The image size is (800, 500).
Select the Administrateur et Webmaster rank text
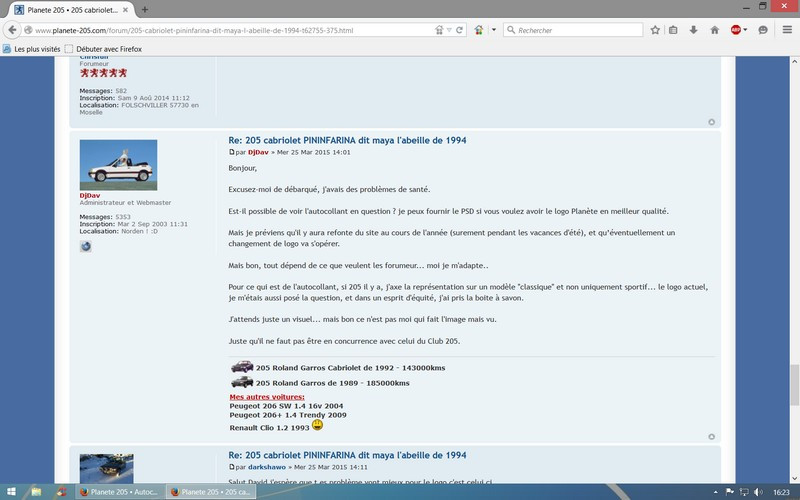pyautogui.click(x=126, y=203)
